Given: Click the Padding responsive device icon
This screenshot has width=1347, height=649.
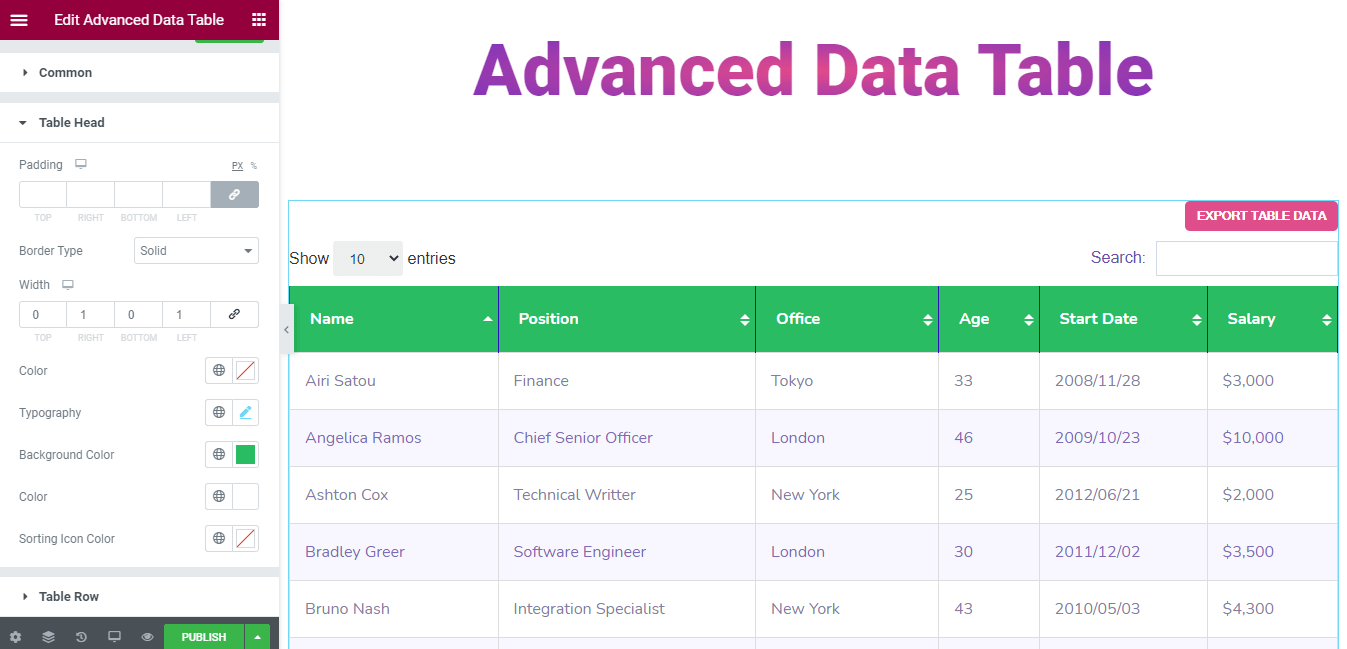Looking at the screenshot, I should pos(81,164).
